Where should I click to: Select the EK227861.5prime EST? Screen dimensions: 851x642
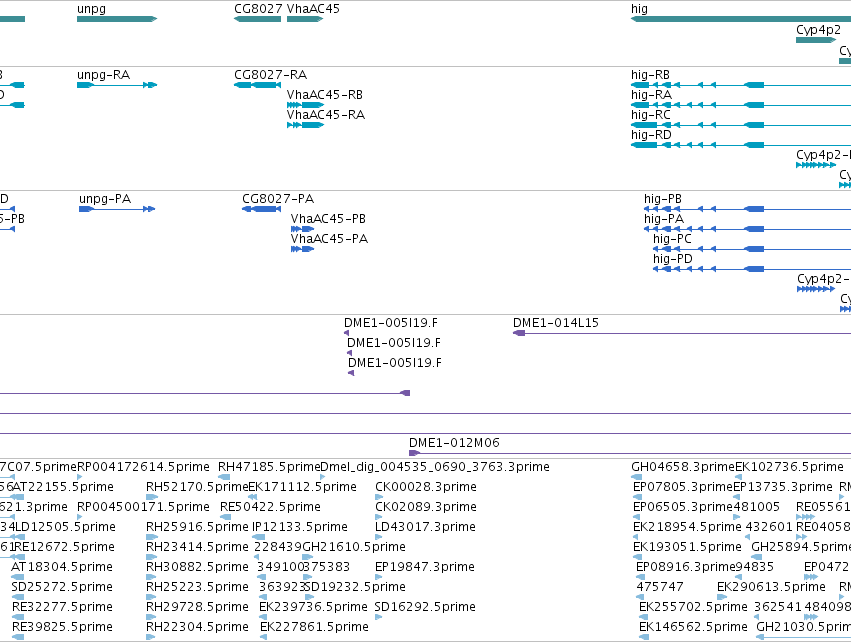click(x=263, y=637)
